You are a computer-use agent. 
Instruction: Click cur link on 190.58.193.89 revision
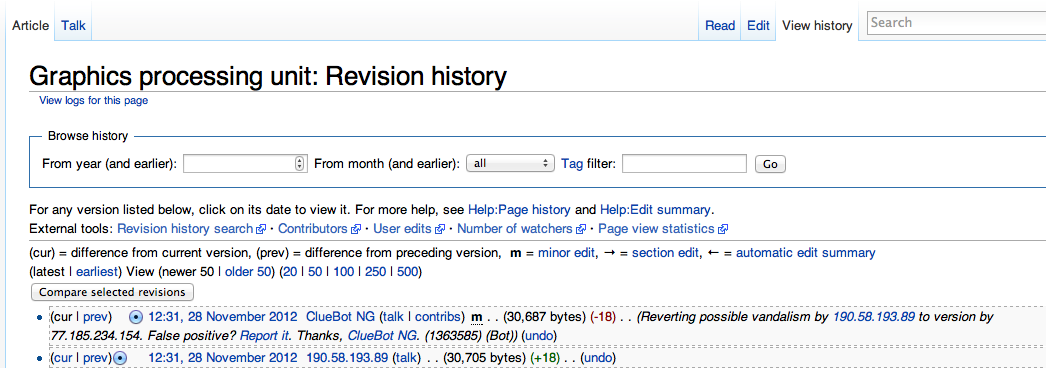click(63, 358)
